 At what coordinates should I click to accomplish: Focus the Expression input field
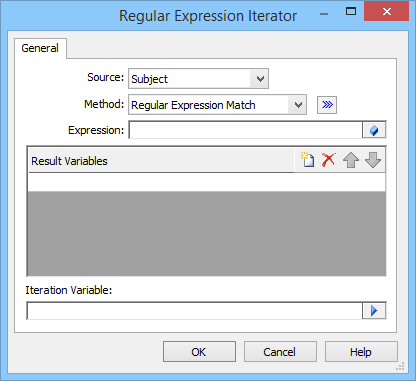(x=246, y=130)
